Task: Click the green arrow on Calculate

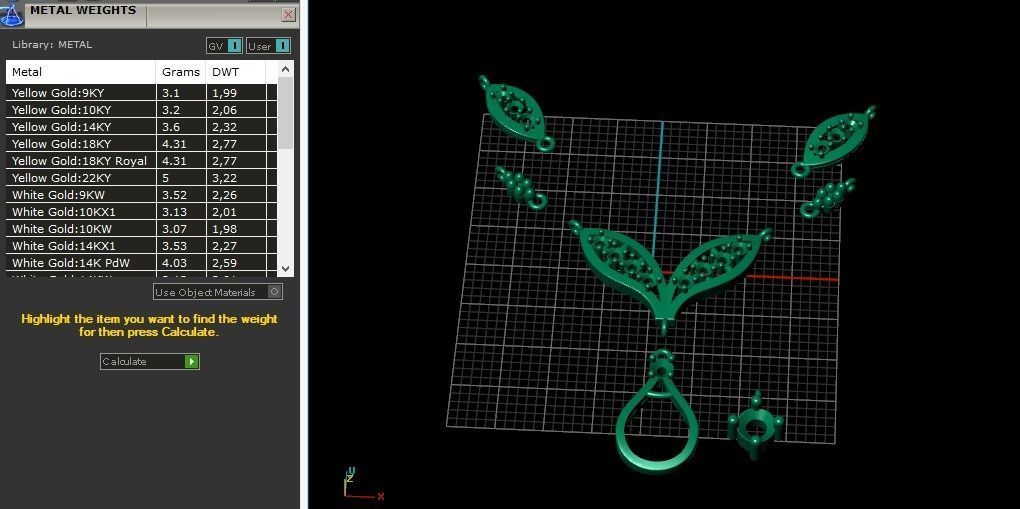Action: 191,361
